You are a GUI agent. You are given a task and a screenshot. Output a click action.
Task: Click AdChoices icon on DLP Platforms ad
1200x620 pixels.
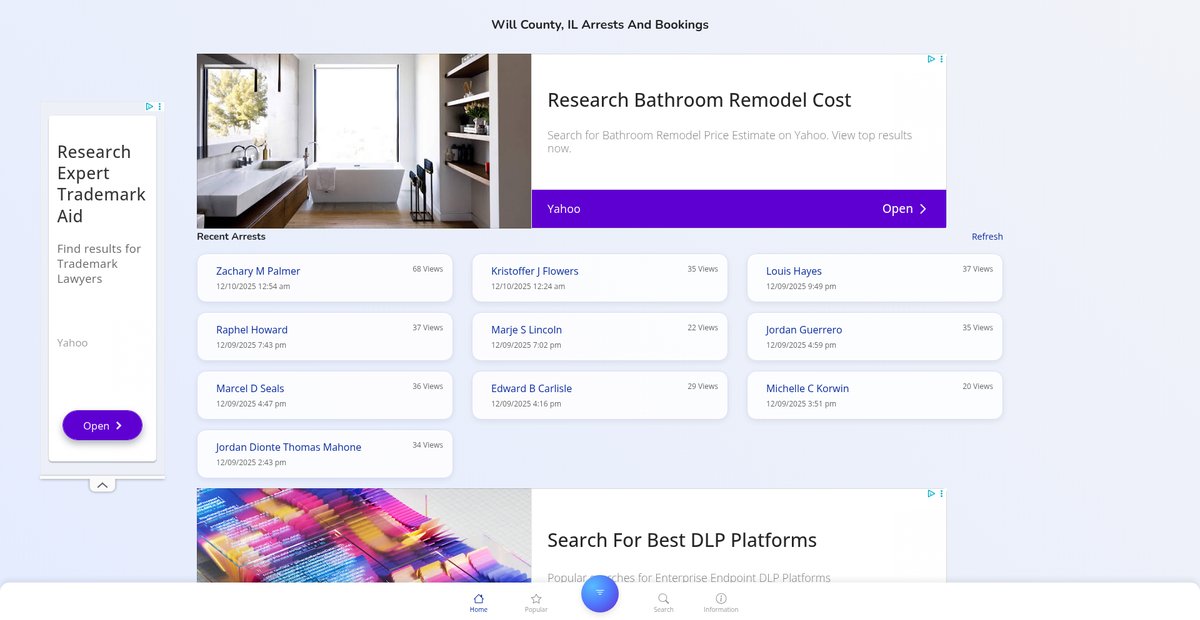coord(930,494)
